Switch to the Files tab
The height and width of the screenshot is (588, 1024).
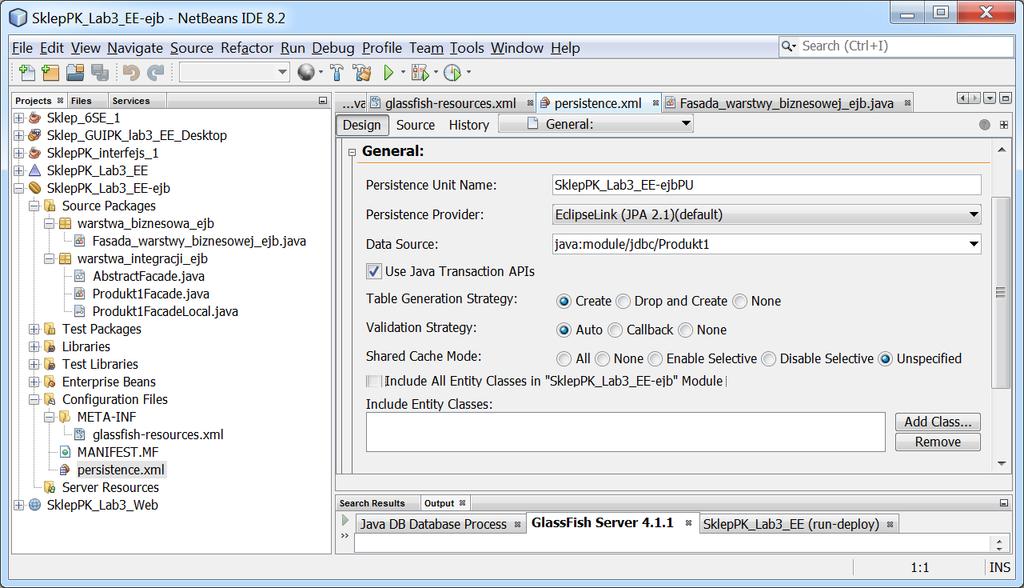pos(81,101)
